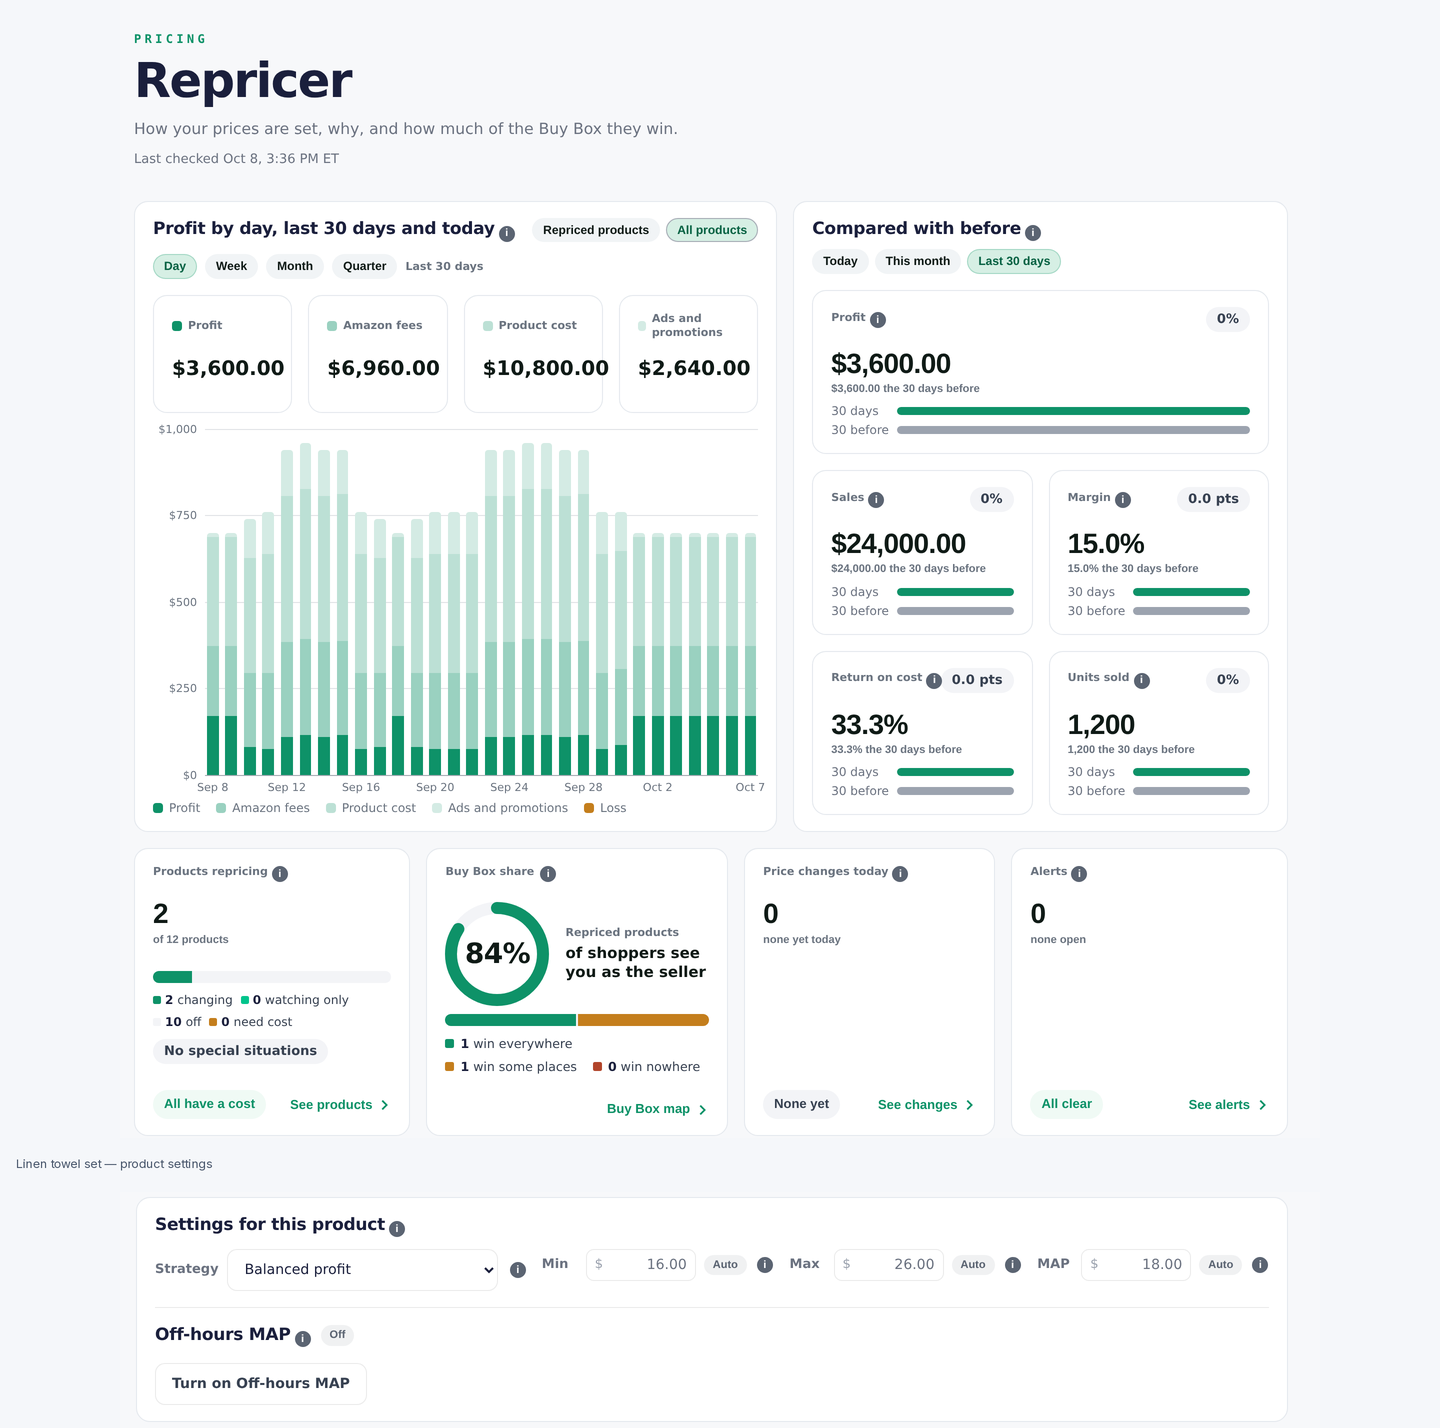This screenshot has height=1428, width=1440.
Task: Open the Strategy Balanced profit dropdown
Action: [x=363, y=1270]
